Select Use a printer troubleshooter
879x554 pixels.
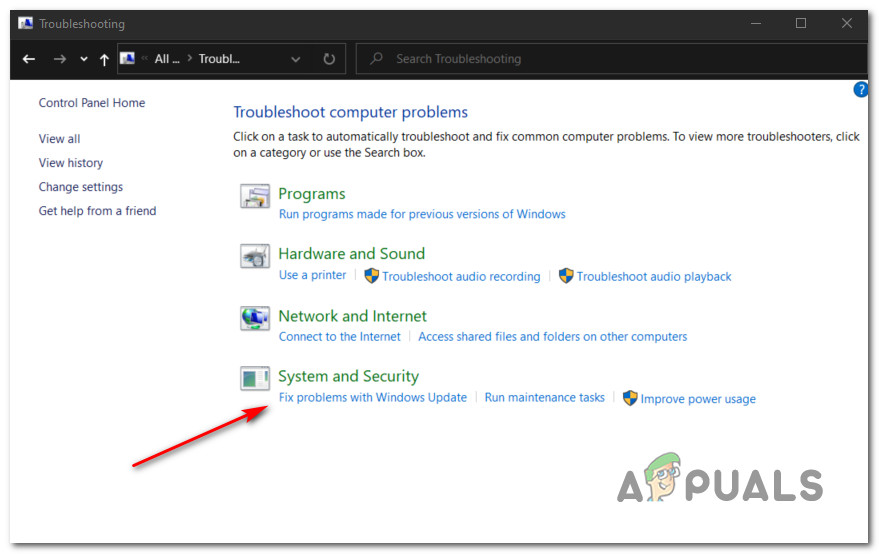pos(313,275)
